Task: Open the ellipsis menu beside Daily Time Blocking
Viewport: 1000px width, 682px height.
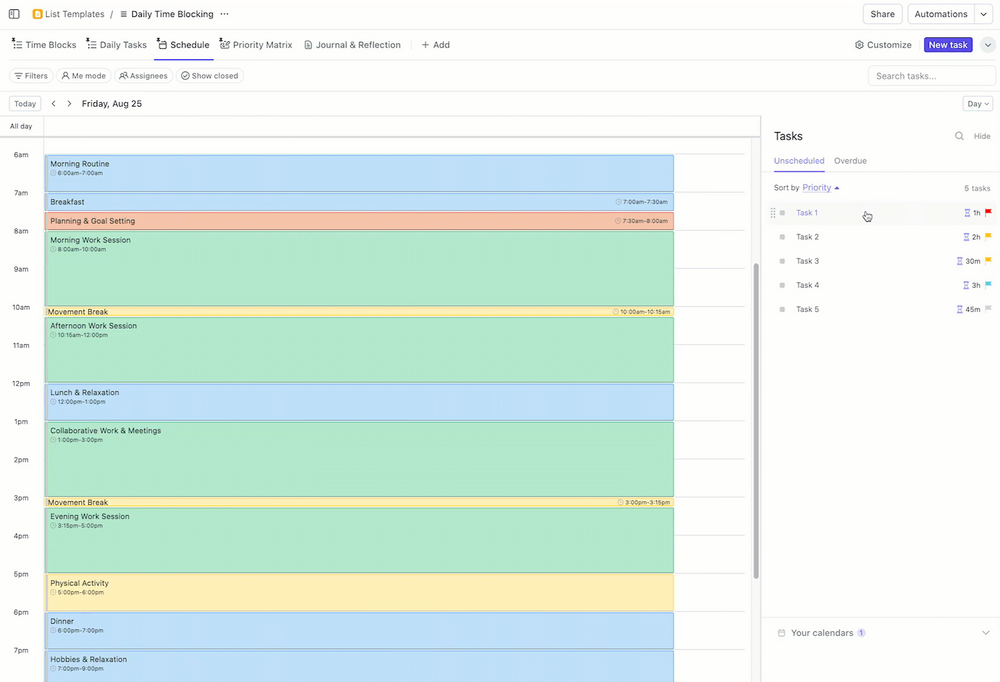Action: tap(224, 14)
